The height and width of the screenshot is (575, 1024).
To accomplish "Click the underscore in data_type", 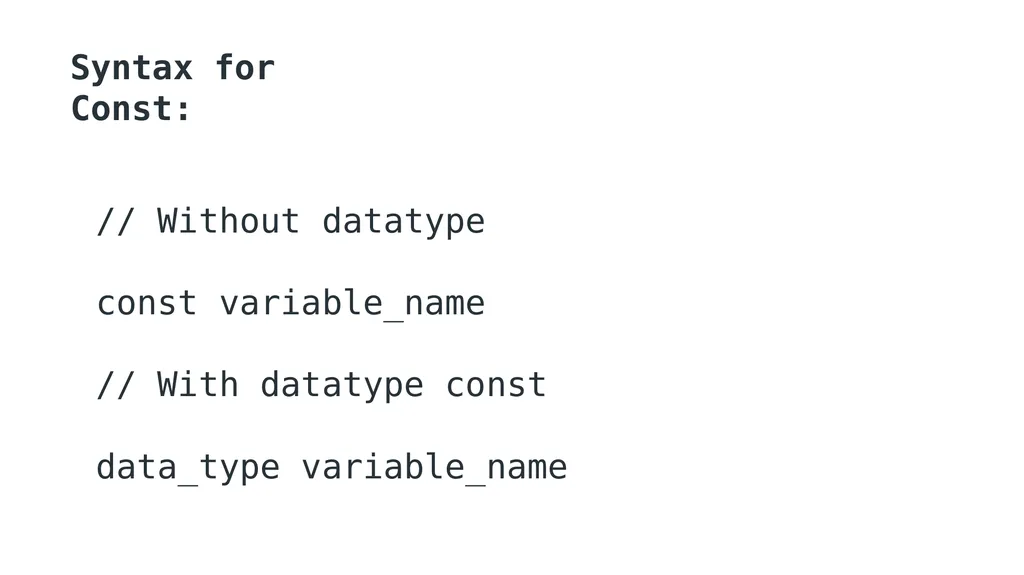I will click(x=188, y=482).
